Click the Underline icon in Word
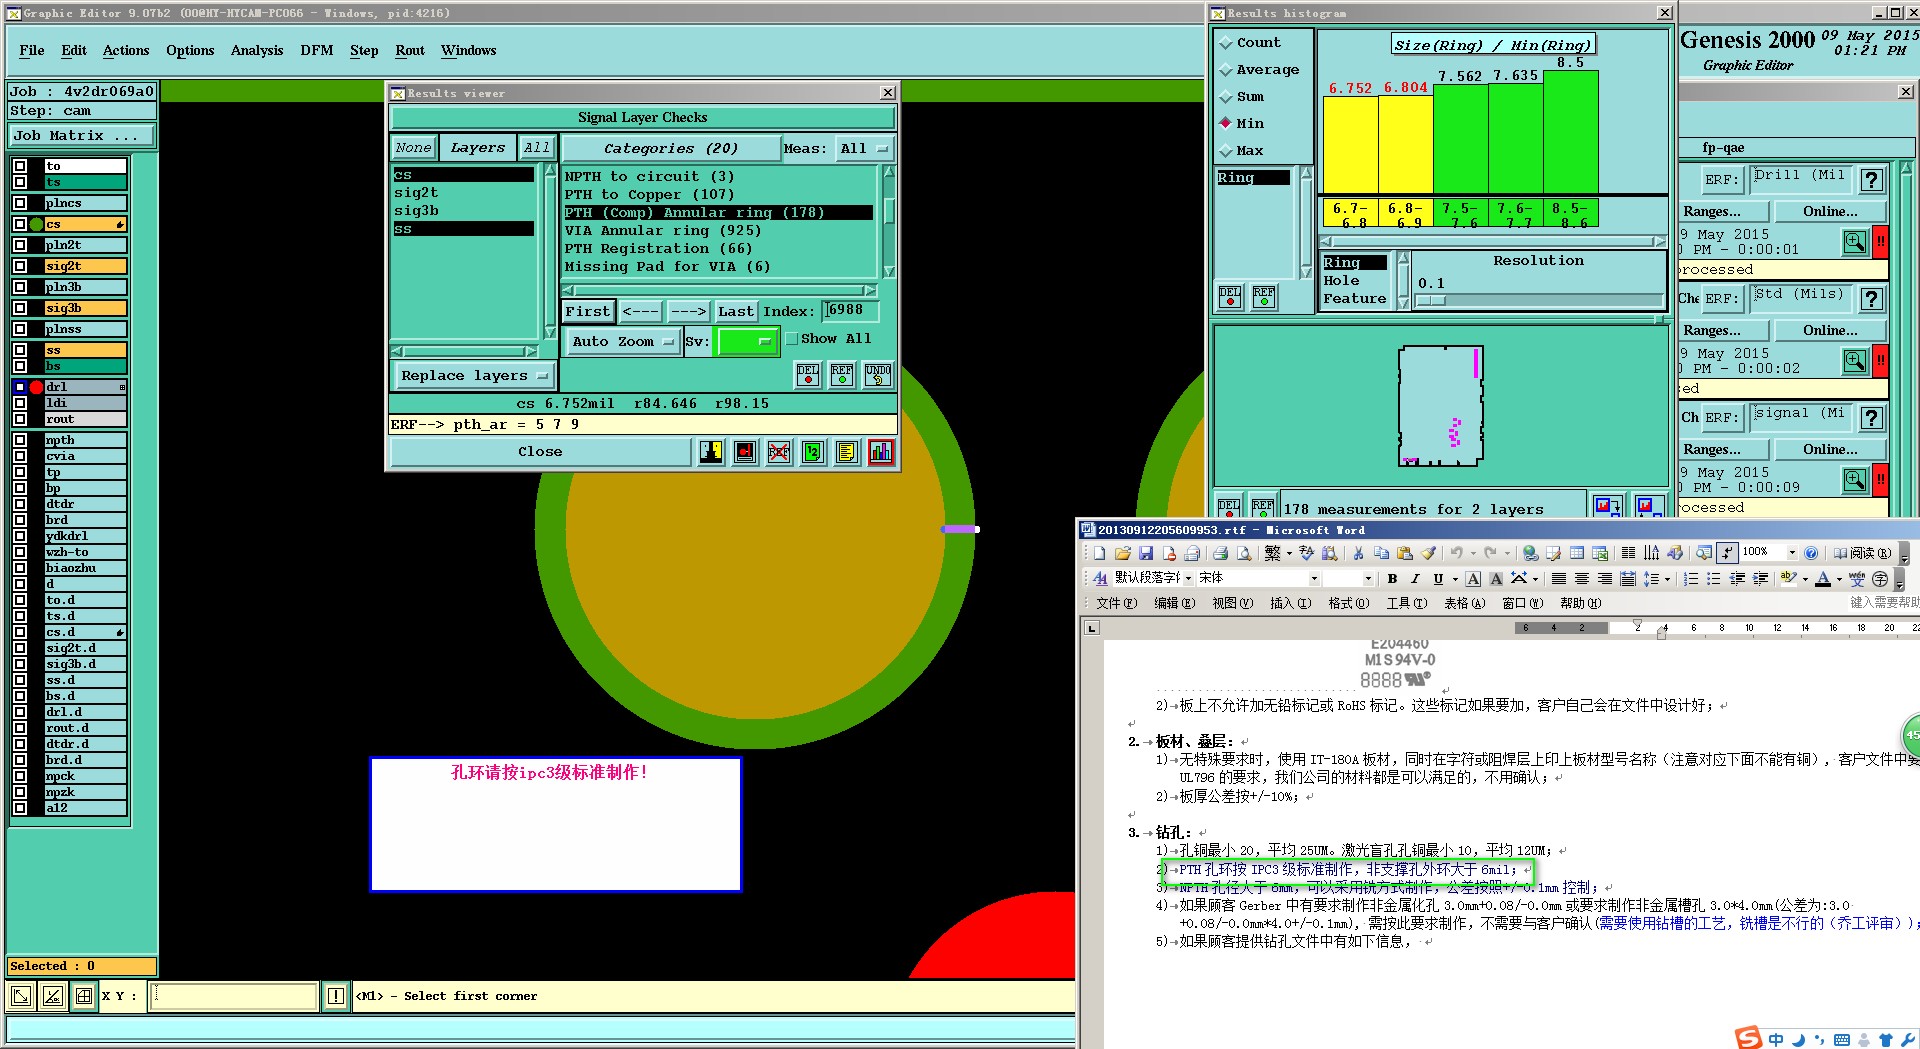 point(1438,579)
